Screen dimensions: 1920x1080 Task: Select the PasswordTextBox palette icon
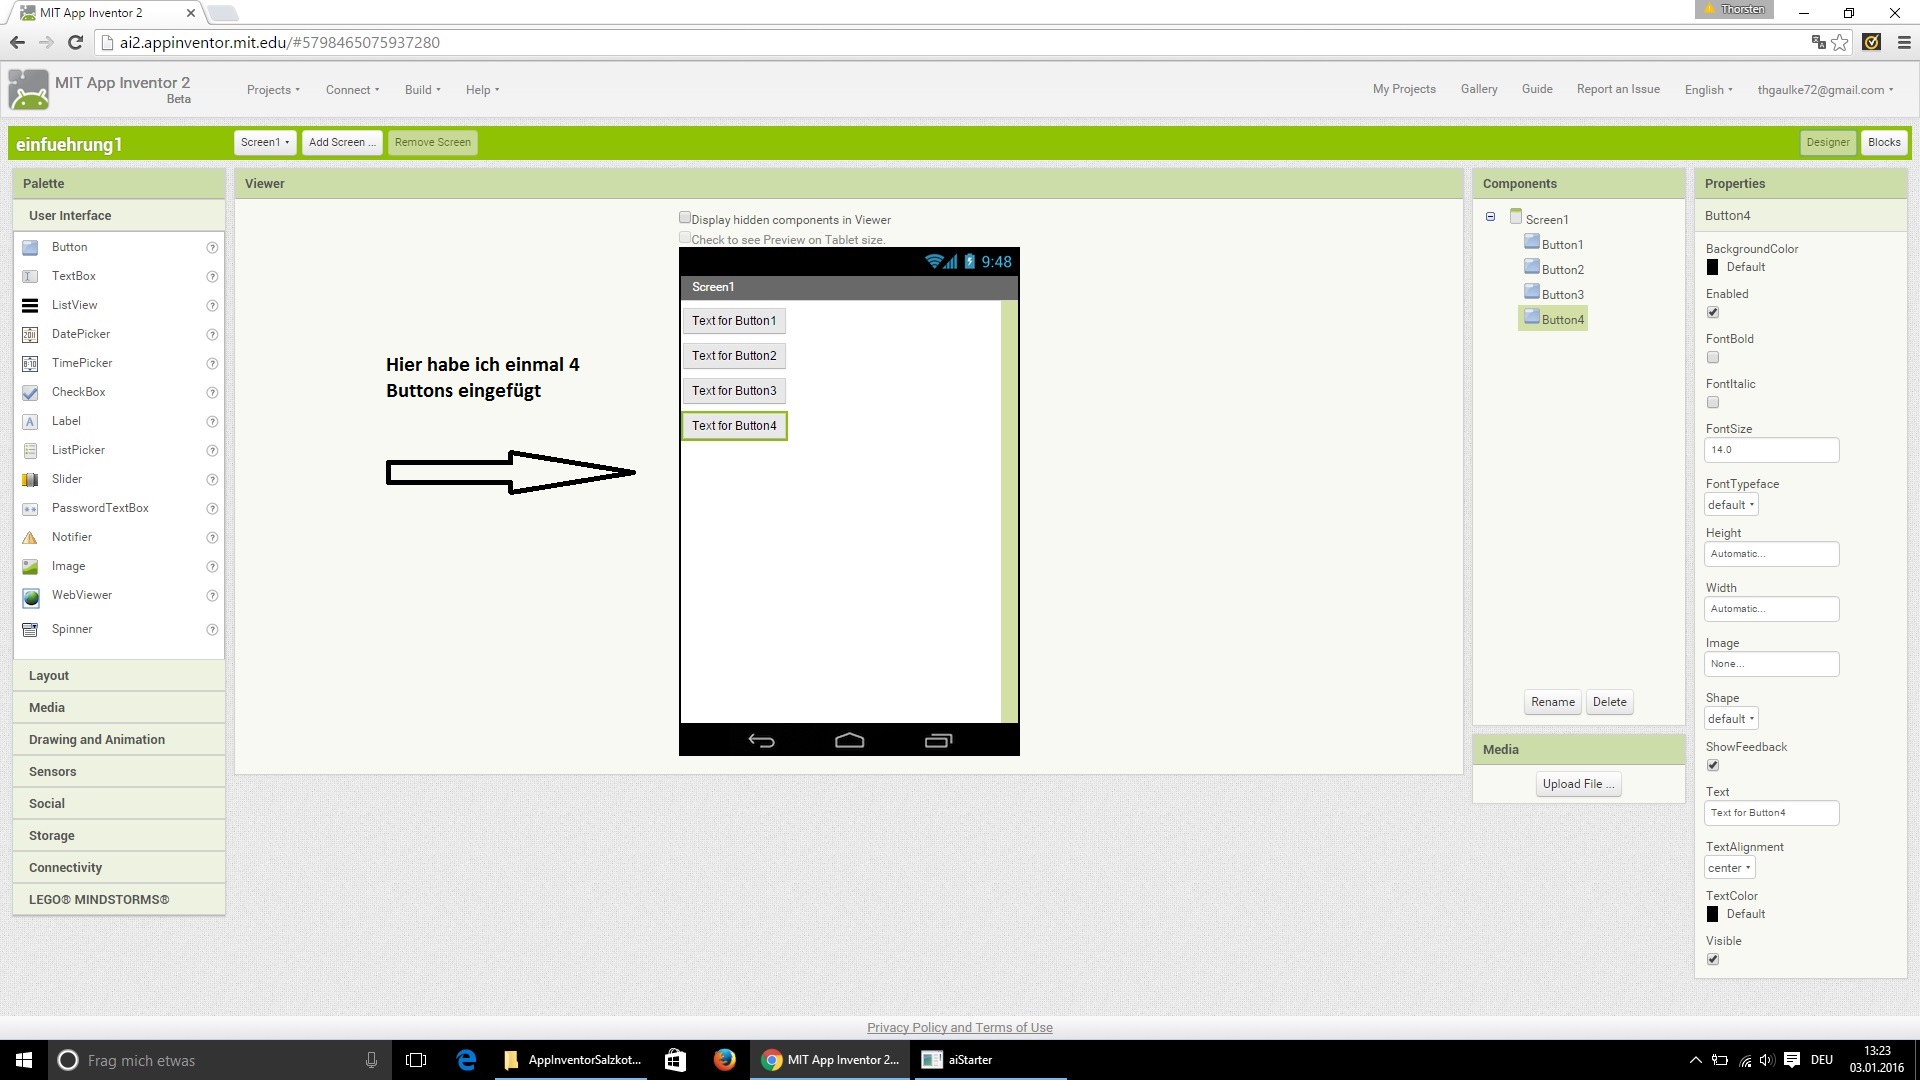30,508
